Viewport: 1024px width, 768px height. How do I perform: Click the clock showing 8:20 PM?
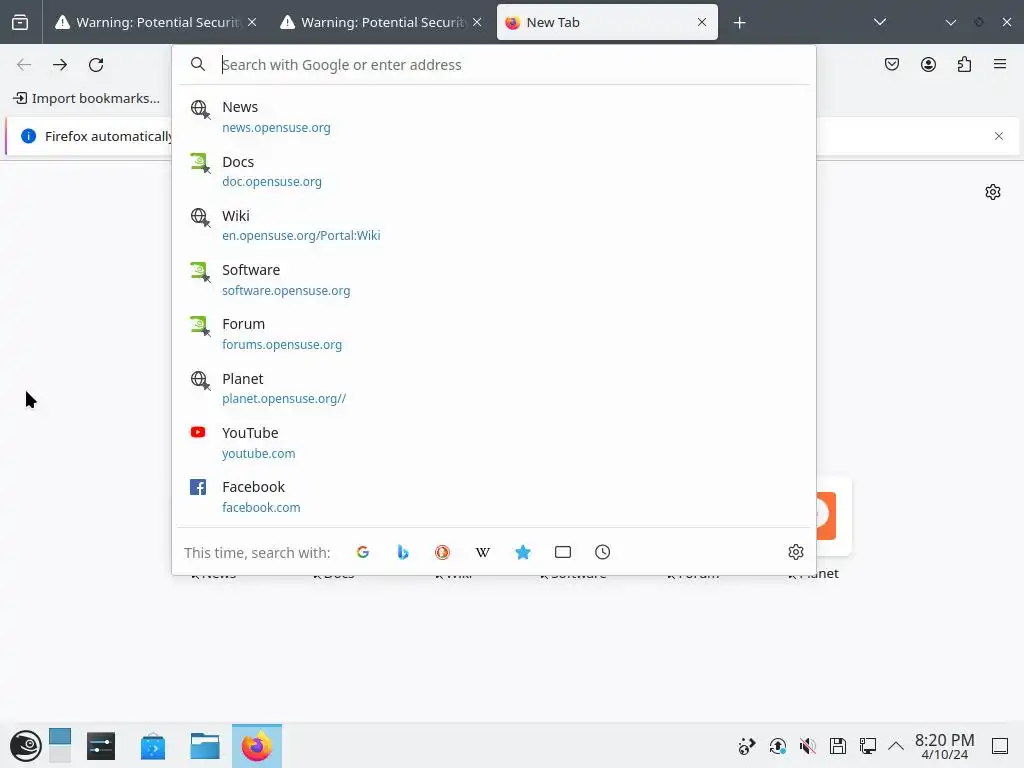click(944, 746)
